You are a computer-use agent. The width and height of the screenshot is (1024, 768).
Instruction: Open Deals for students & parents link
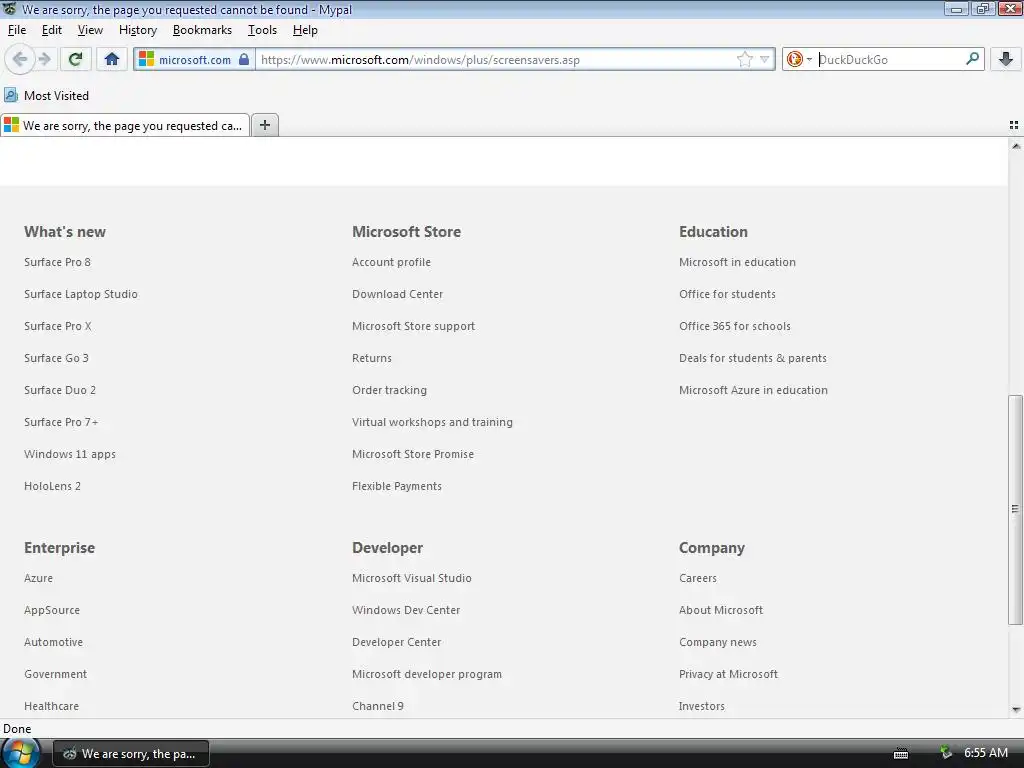tap(752, 358)
